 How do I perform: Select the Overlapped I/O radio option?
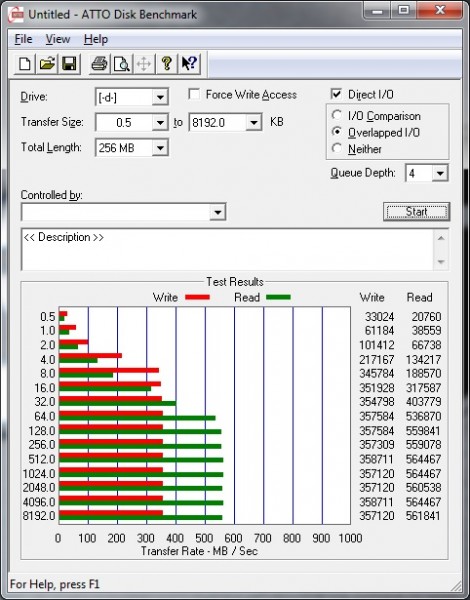click(337, 132)
